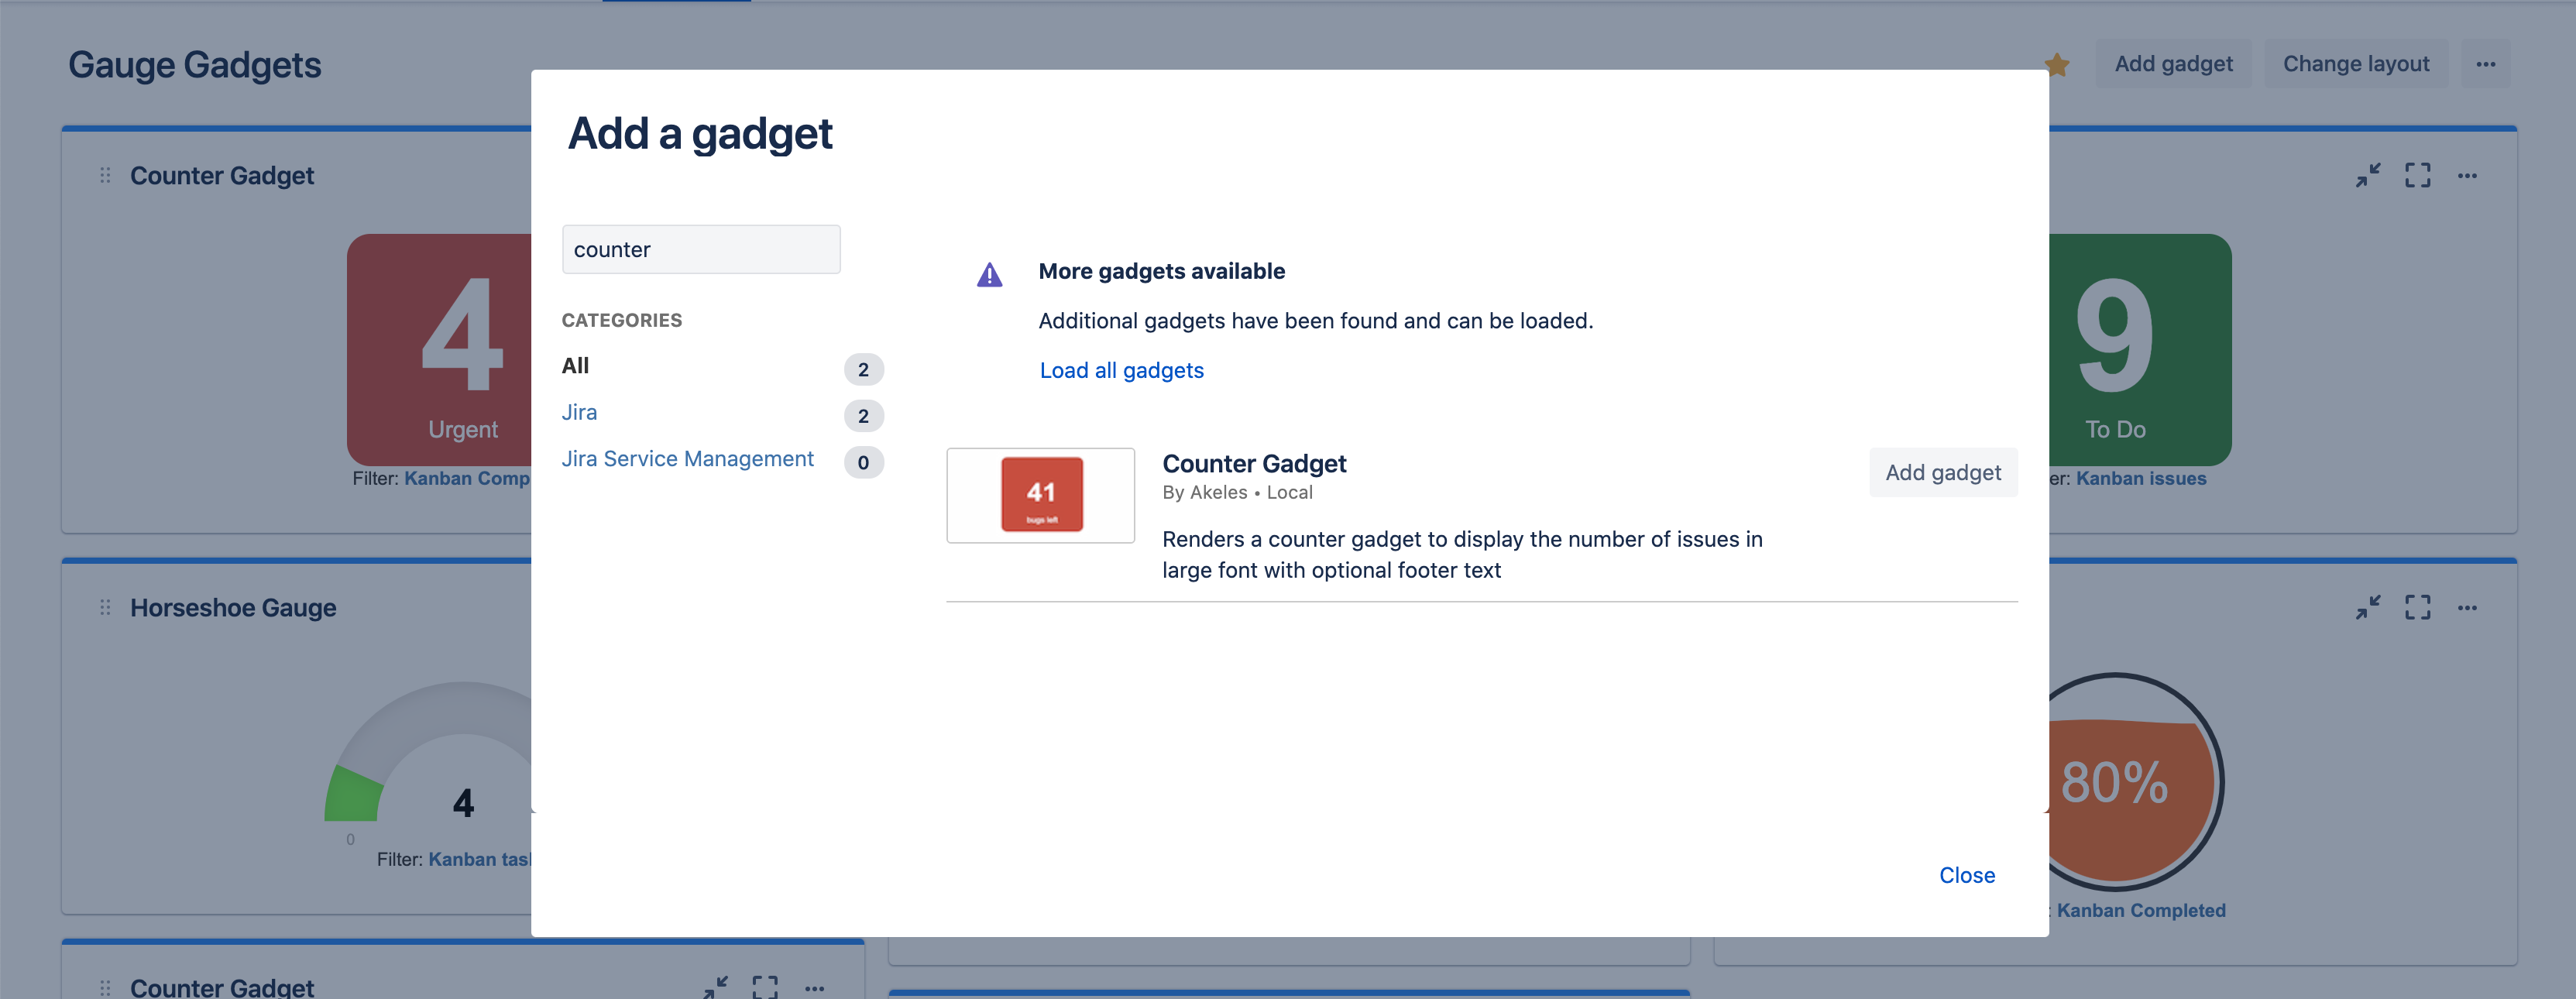Image resolution: width=2576 pixels, height=999 pixels.
Task: Maximize the bottom Counter Gadget
Action: pos(765,987)
